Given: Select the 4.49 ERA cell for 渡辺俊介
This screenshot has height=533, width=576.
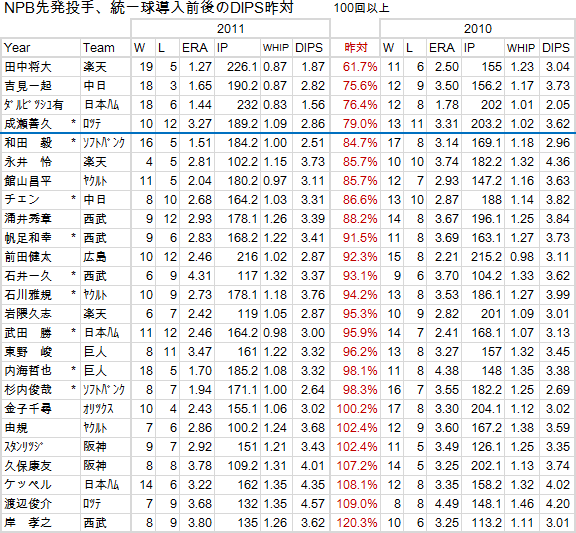Looking at the screenshot, I should coord(444,504).
